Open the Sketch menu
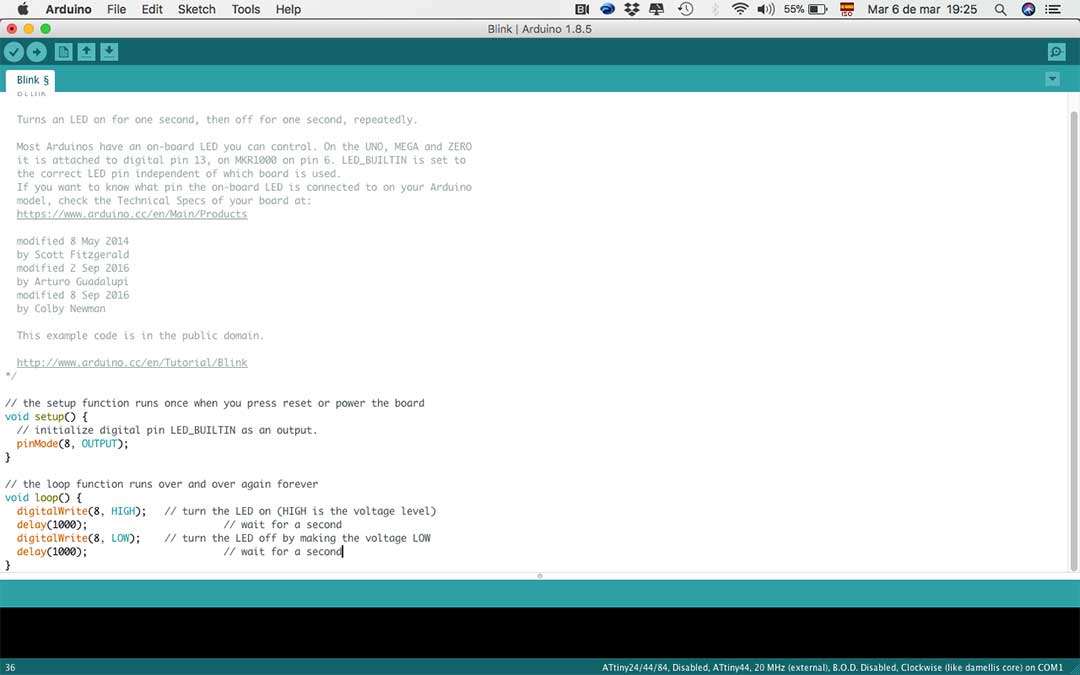The height and width of the screenshot is (675, 1080). (x=196, y=9)
